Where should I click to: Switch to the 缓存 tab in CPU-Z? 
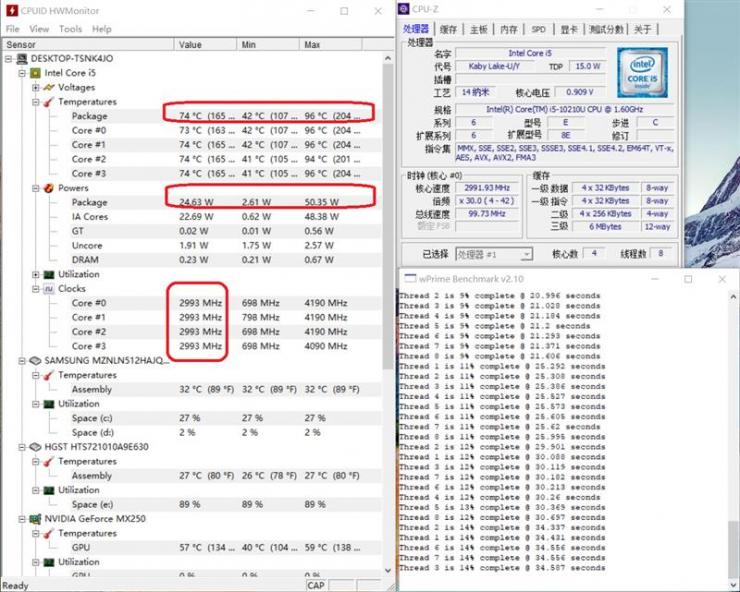pos(448,29)
